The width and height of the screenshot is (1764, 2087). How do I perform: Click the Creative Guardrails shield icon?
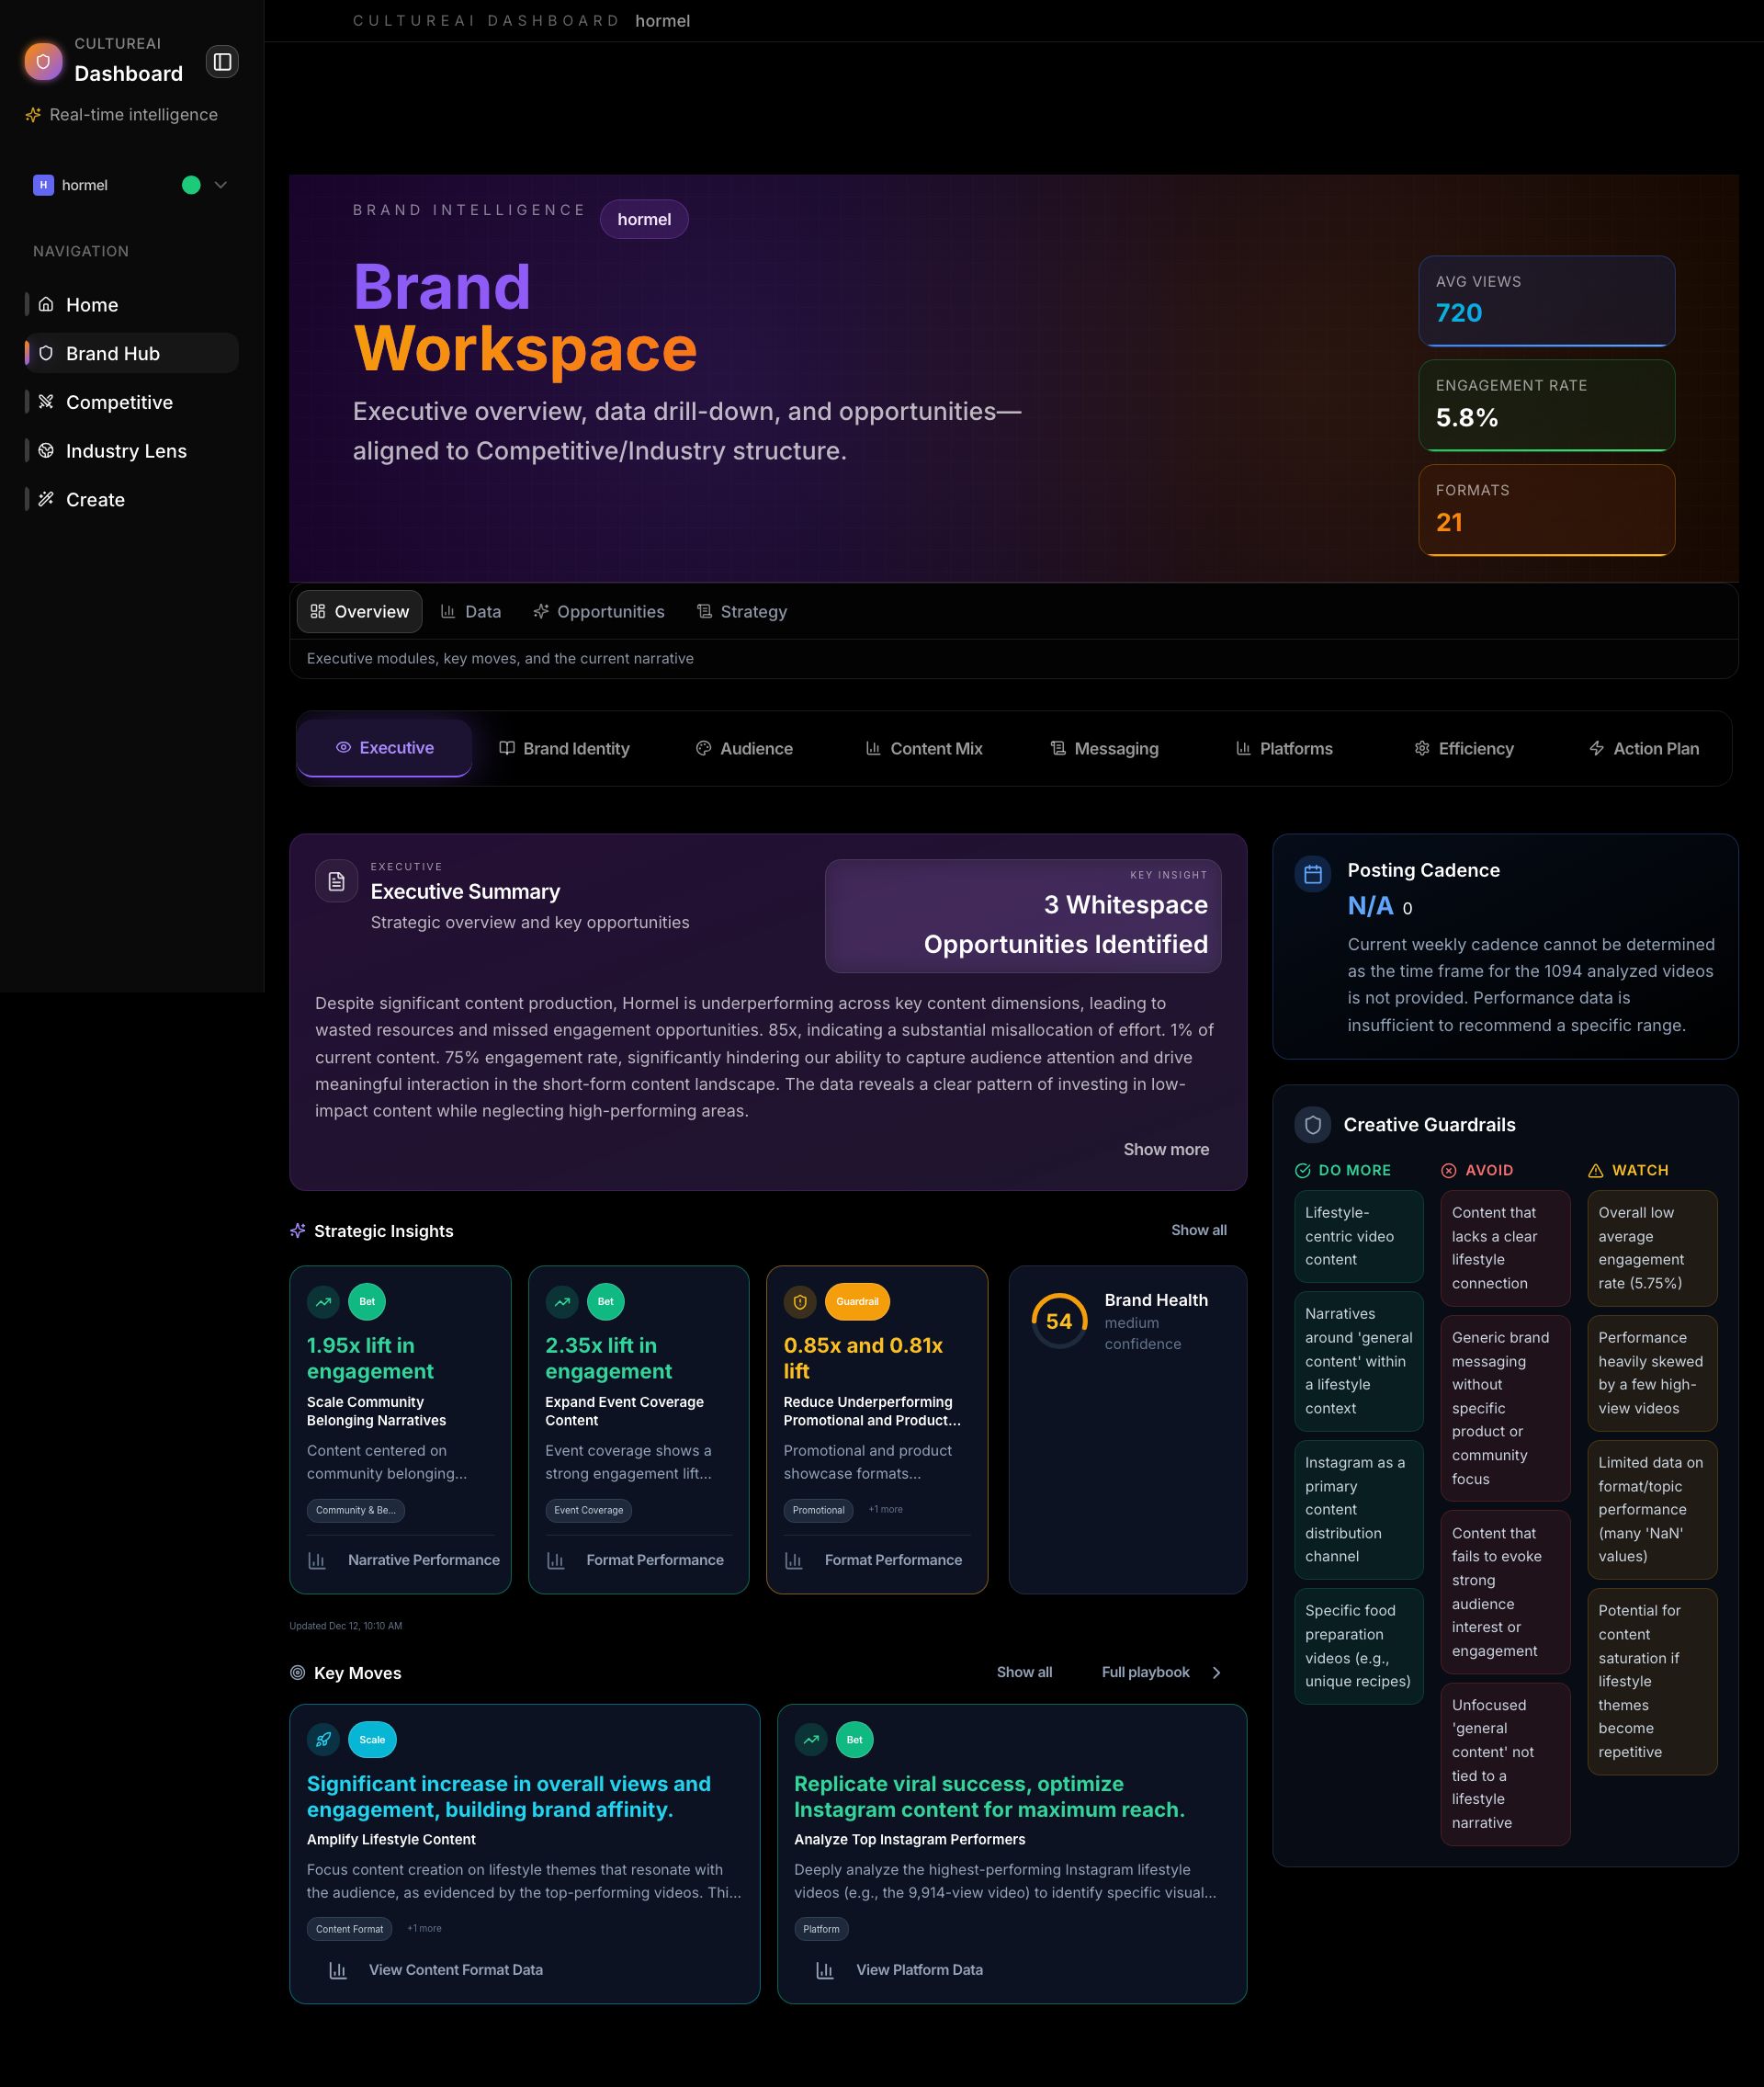[x=1313, y=1125]
